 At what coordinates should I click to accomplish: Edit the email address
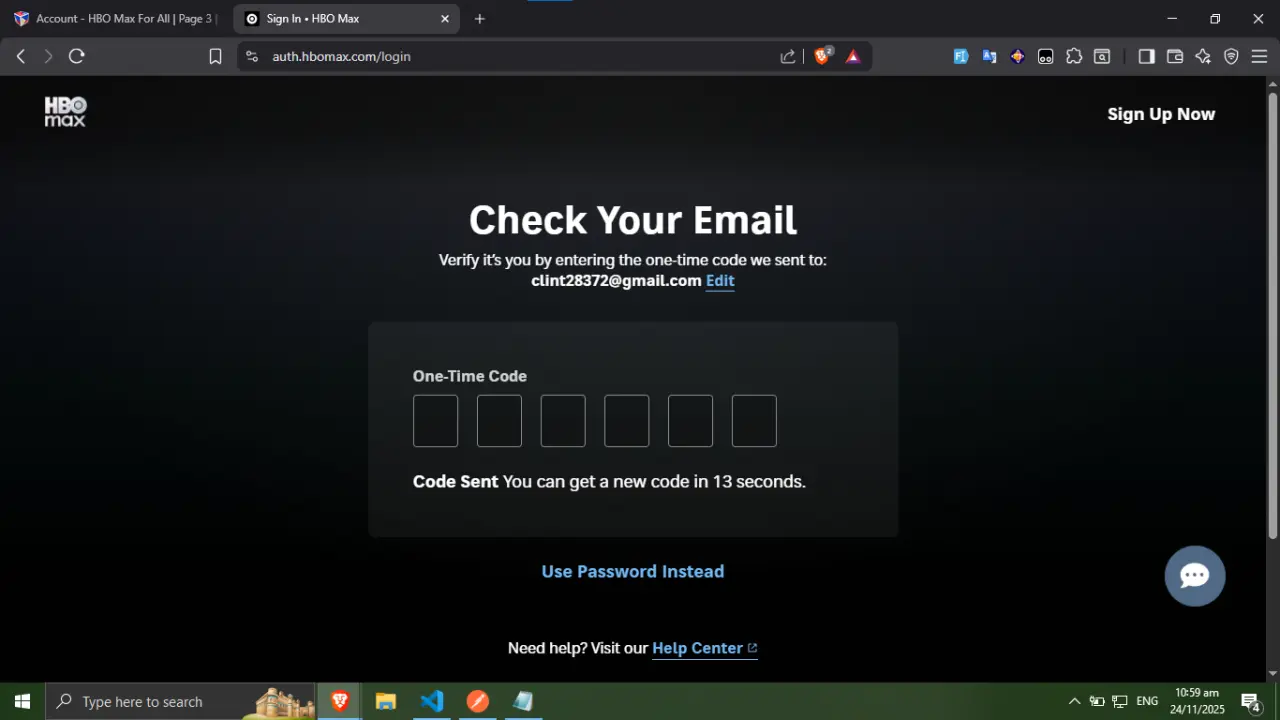[720, 281]
